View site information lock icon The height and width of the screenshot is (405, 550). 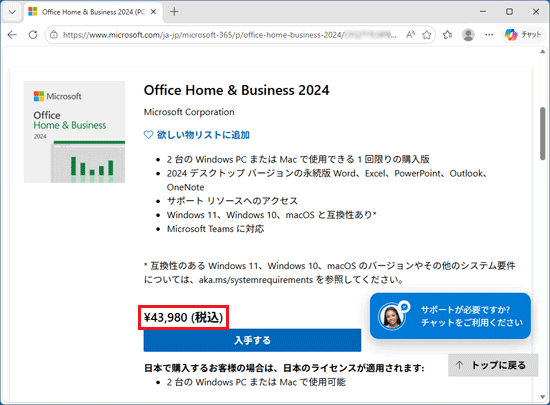(54, 35)
